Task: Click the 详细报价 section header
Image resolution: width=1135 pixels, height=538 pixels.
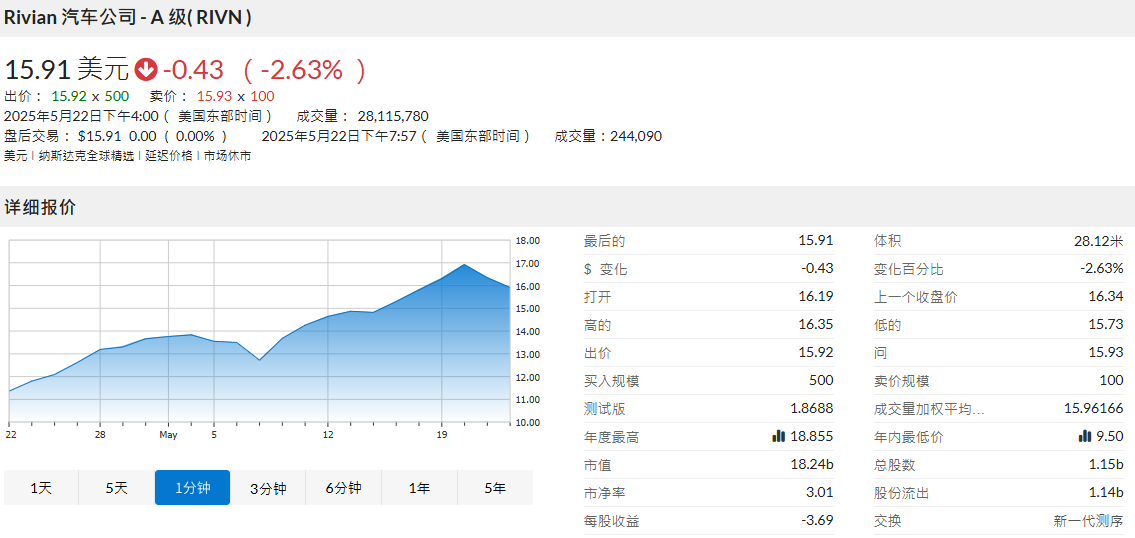Action: pos(40,207)
